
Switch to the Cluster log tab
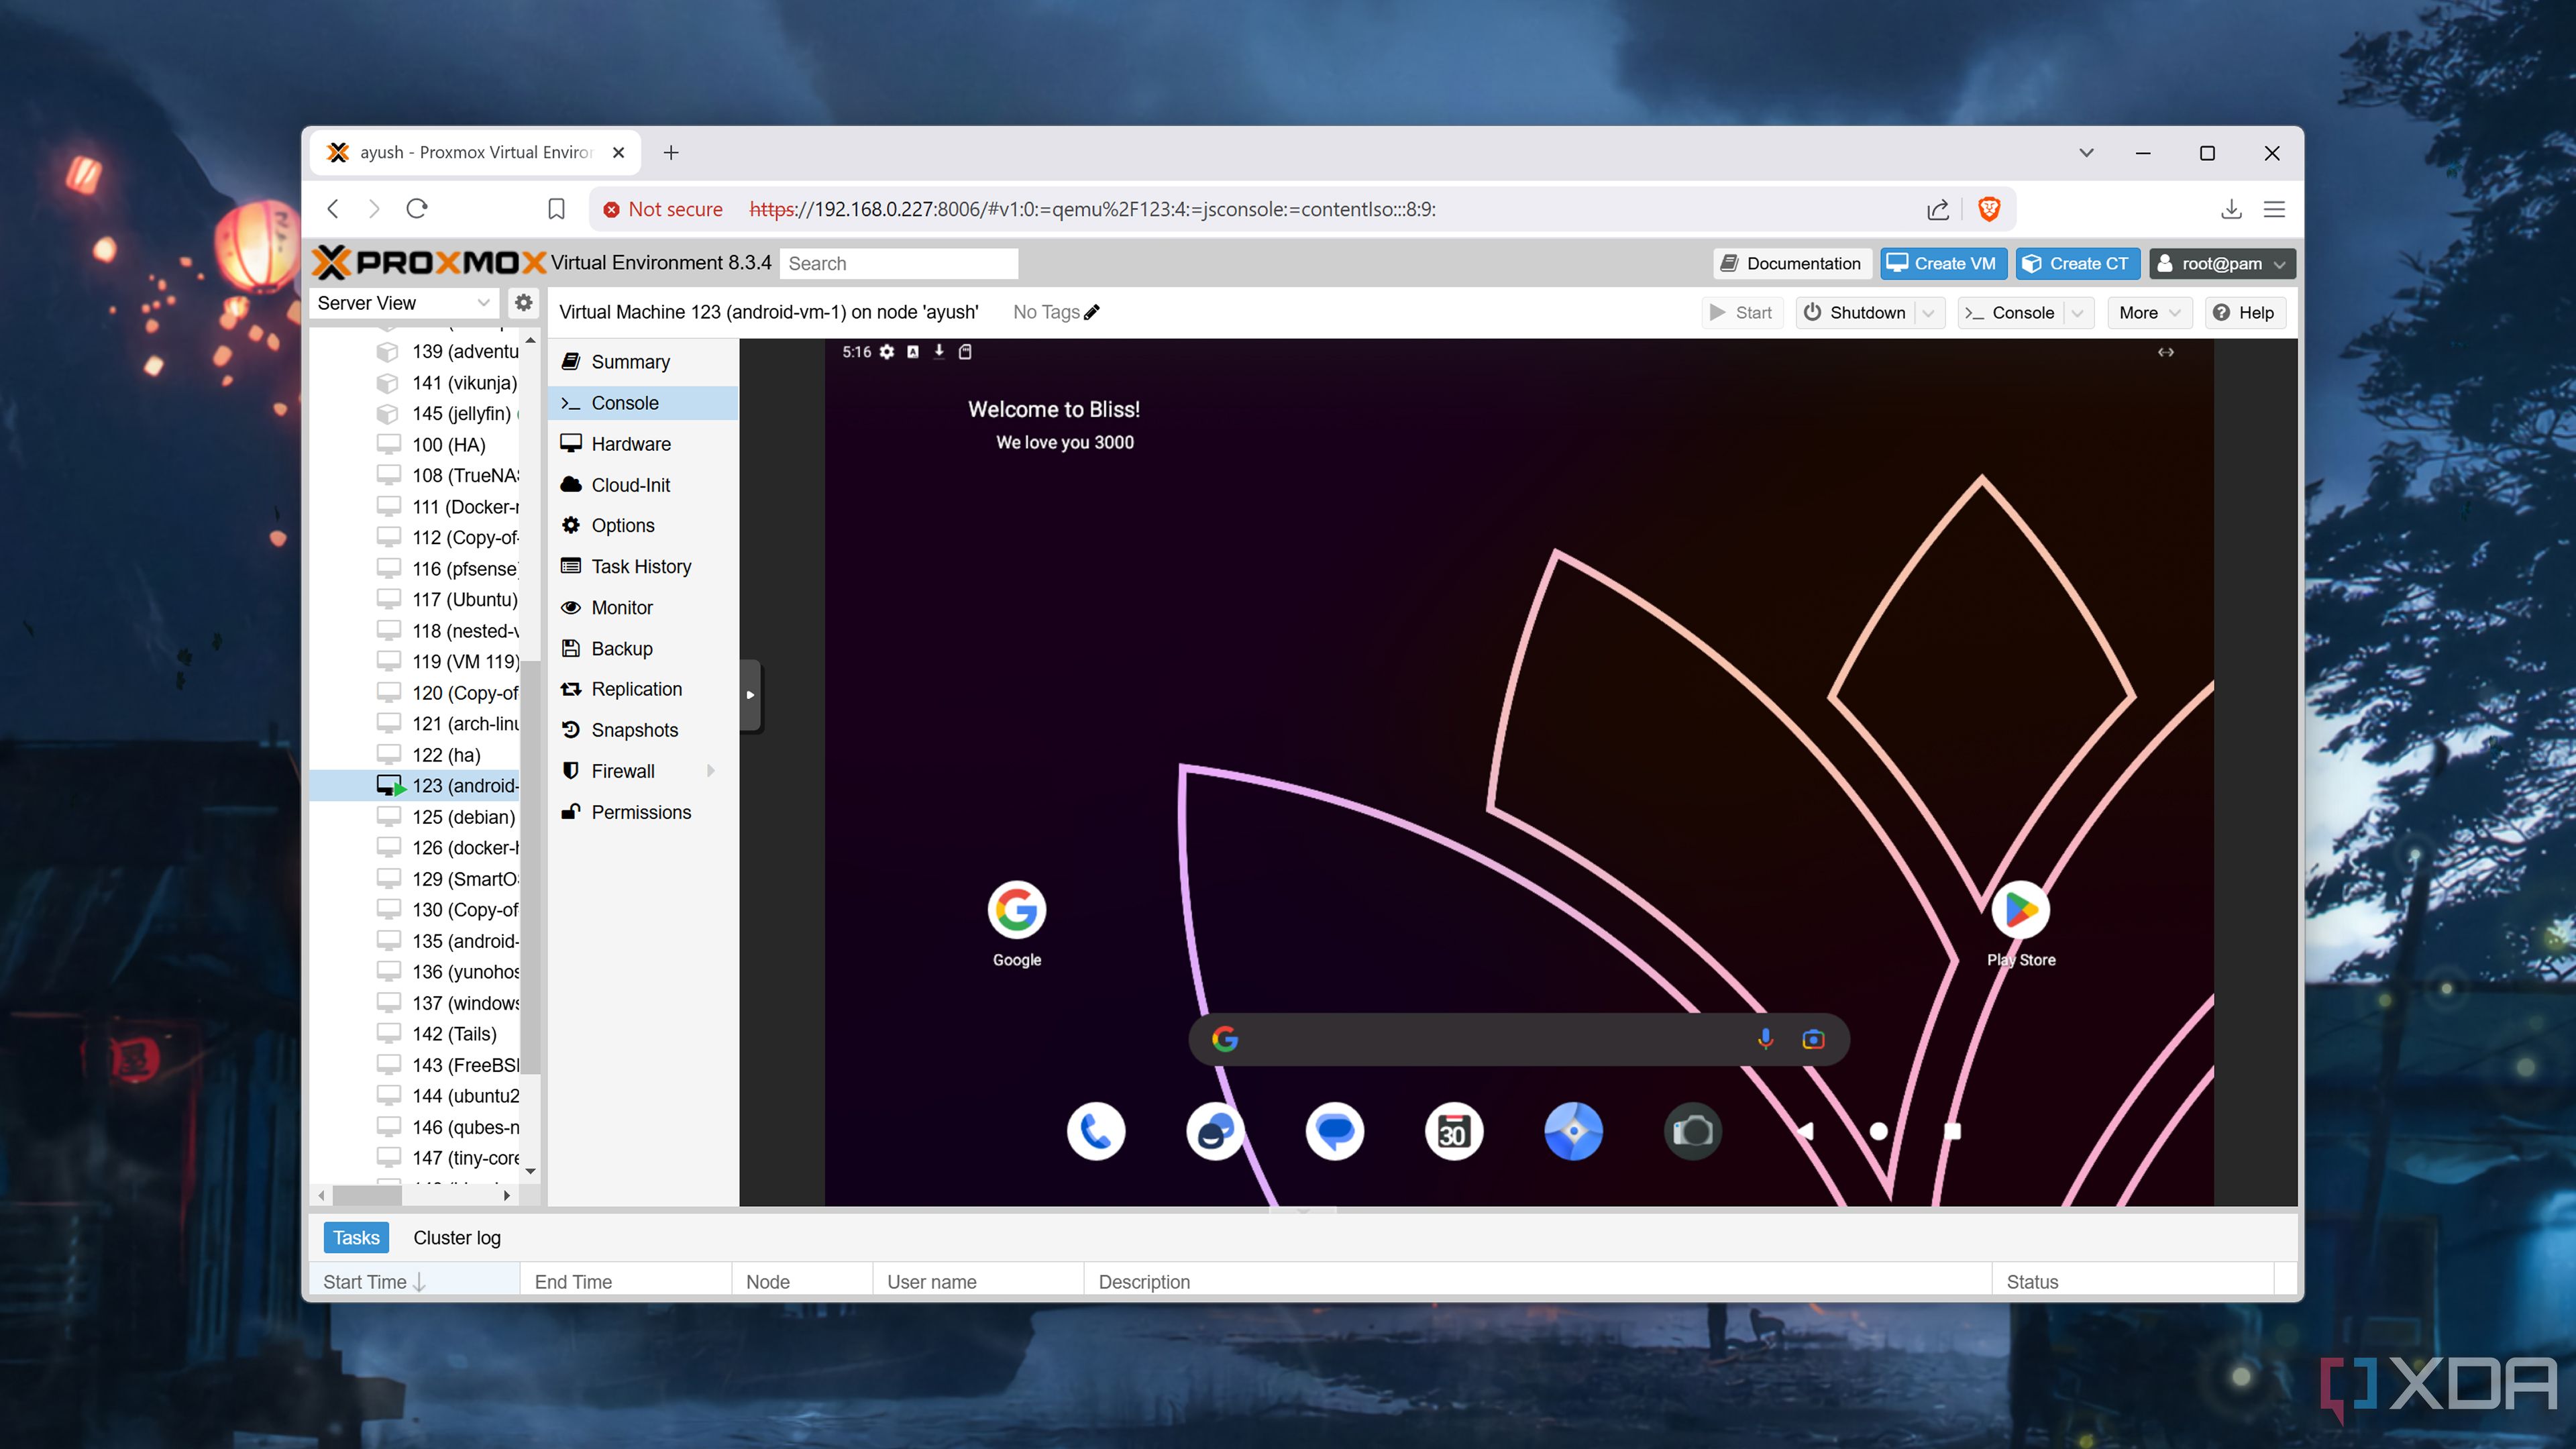tap(457, 1237)
